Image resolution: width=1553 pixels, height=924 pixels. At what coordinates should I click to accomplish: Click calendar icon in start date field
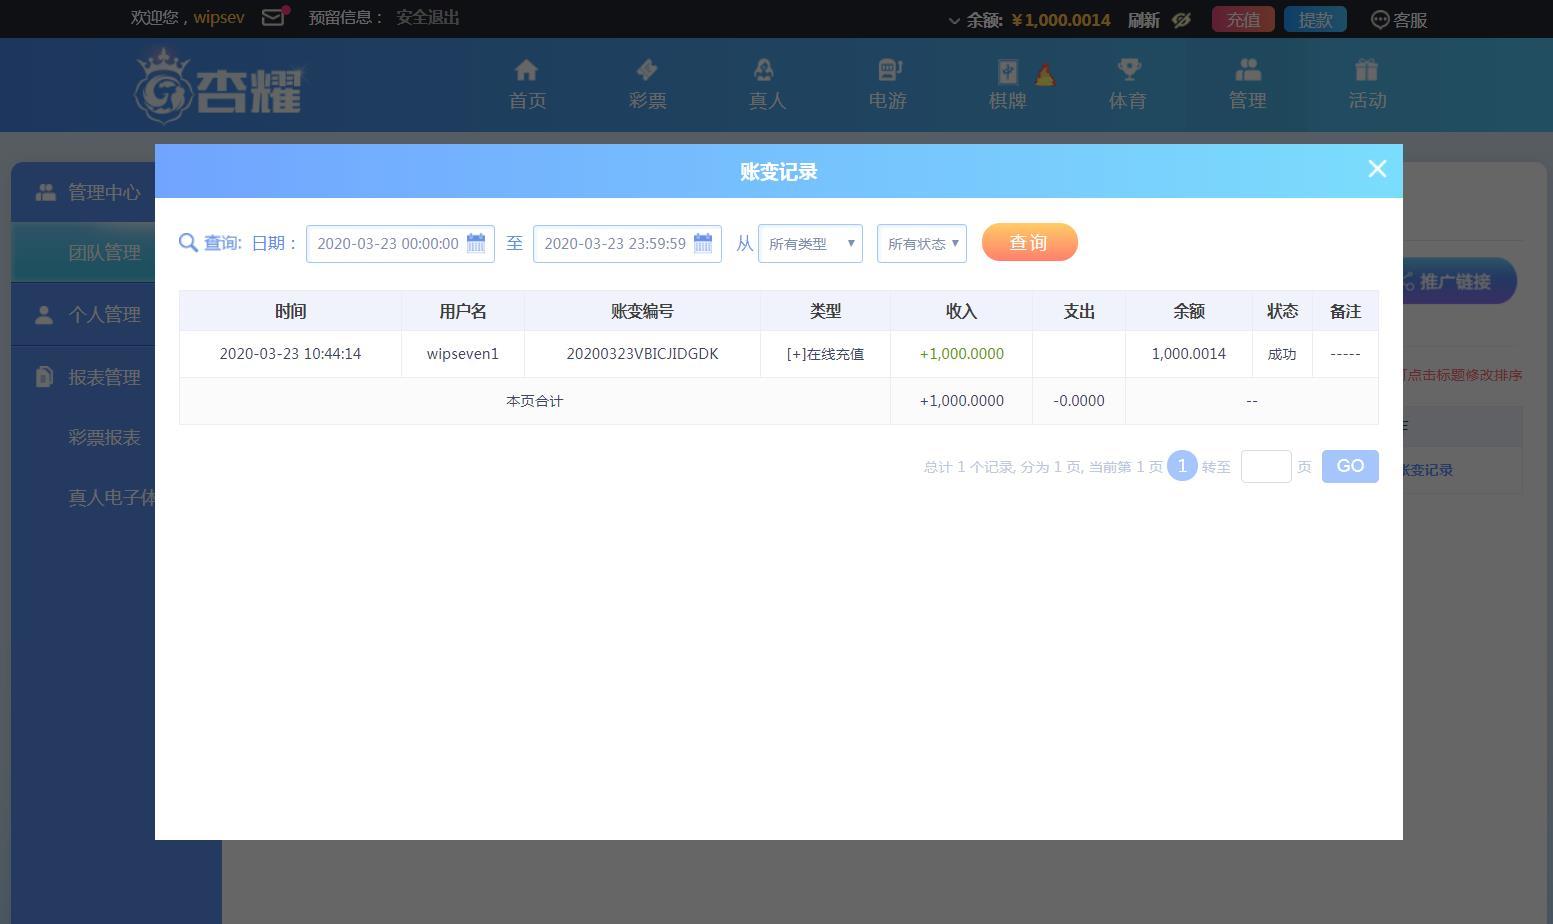coord(476,243)
